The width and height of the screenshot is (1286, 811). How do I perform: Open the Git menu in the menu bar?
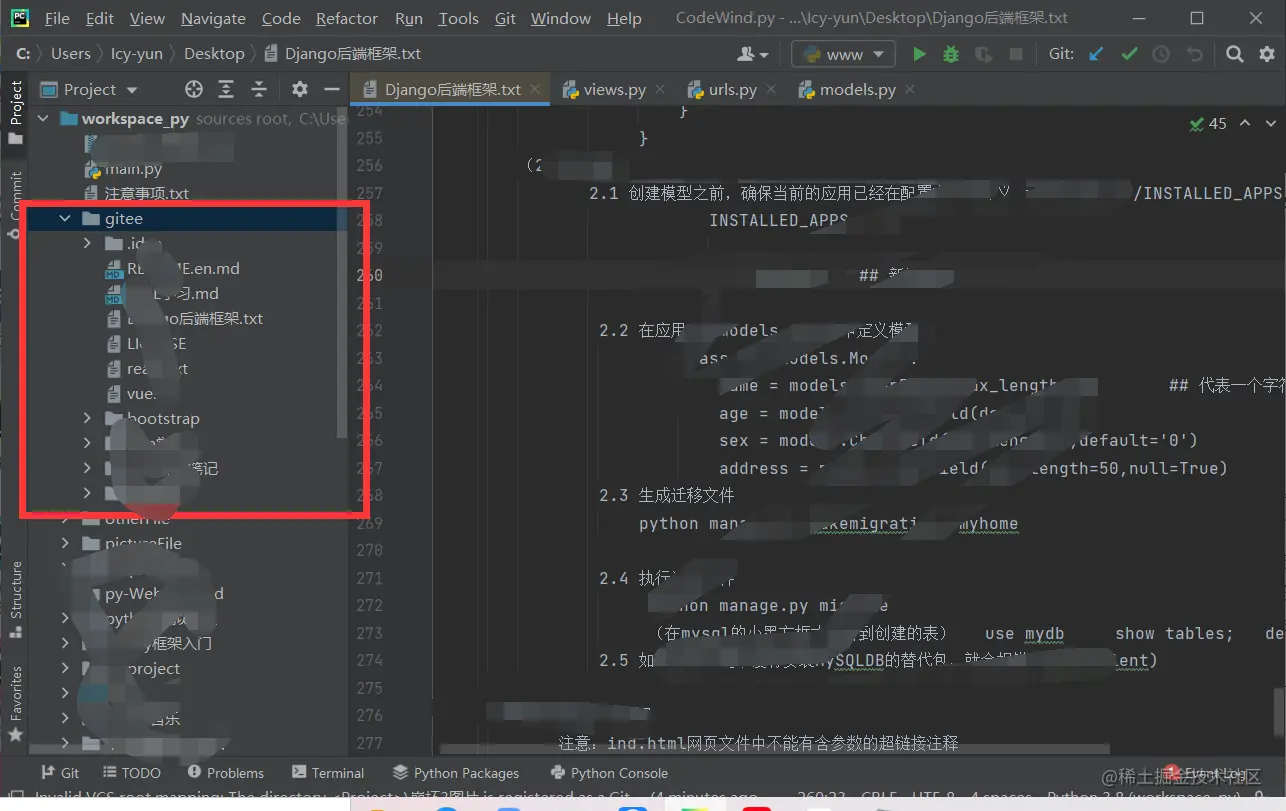pos(506,18)
